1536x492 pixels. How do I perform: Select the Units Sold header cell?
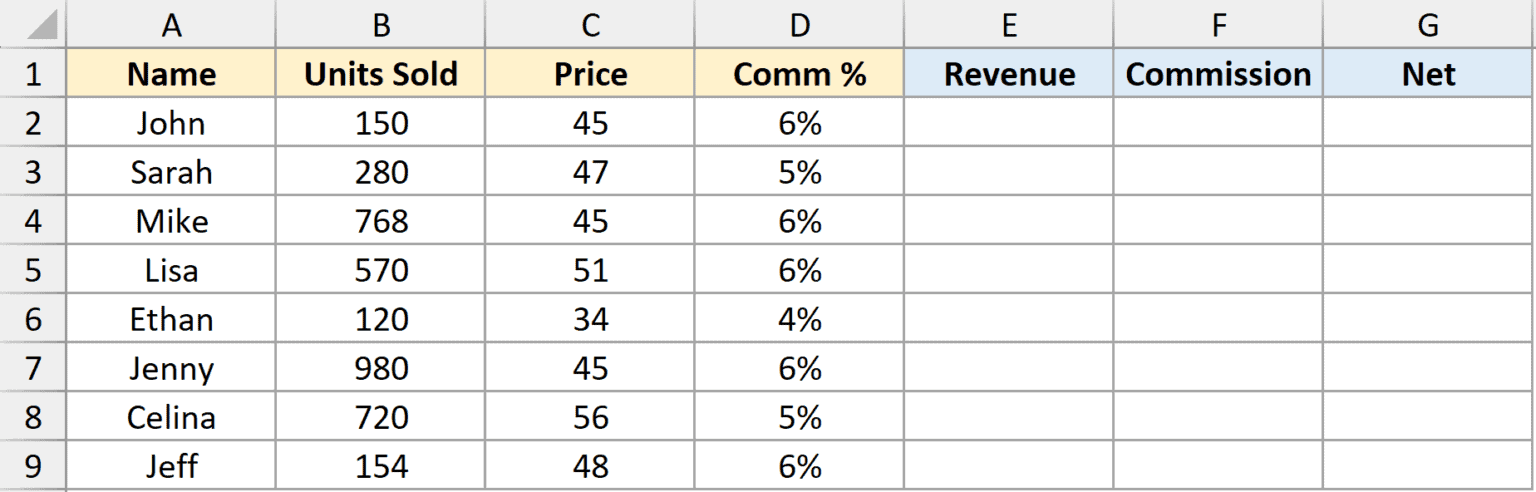tap(381, 74)
